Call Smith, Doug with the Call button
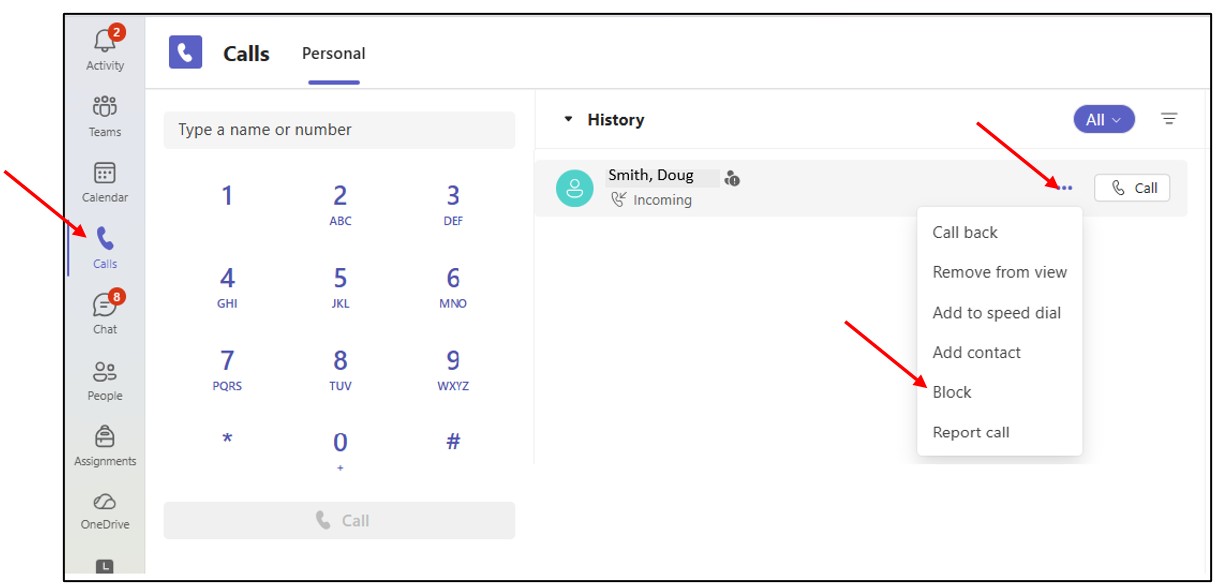The width and height of the screenshot is (1218, 586). tap(1132, 188)
